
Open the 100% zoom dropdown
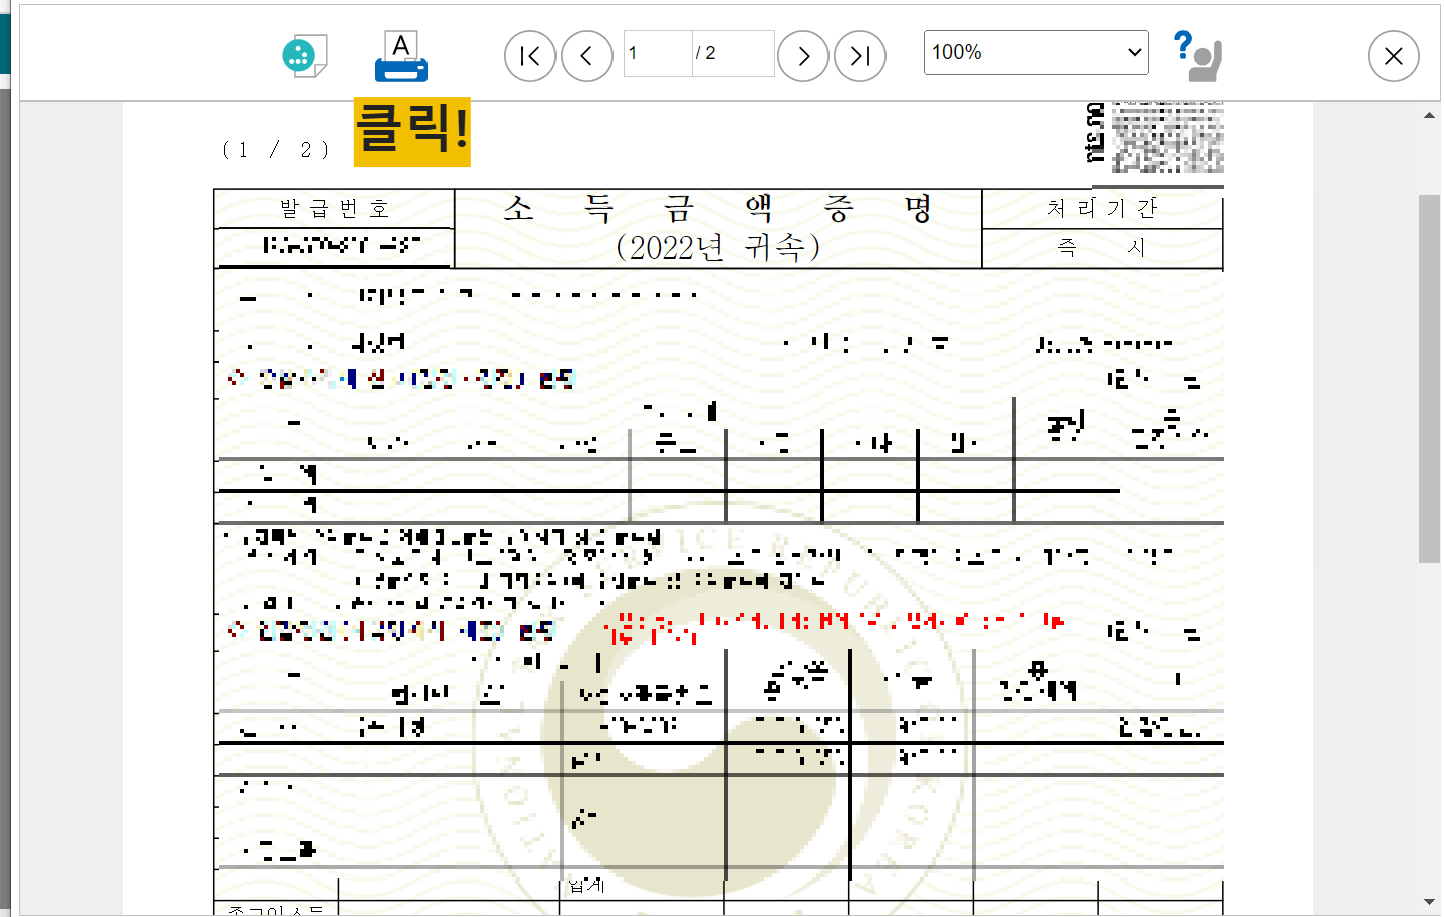pyautogui.click(x=1036, y=52)
